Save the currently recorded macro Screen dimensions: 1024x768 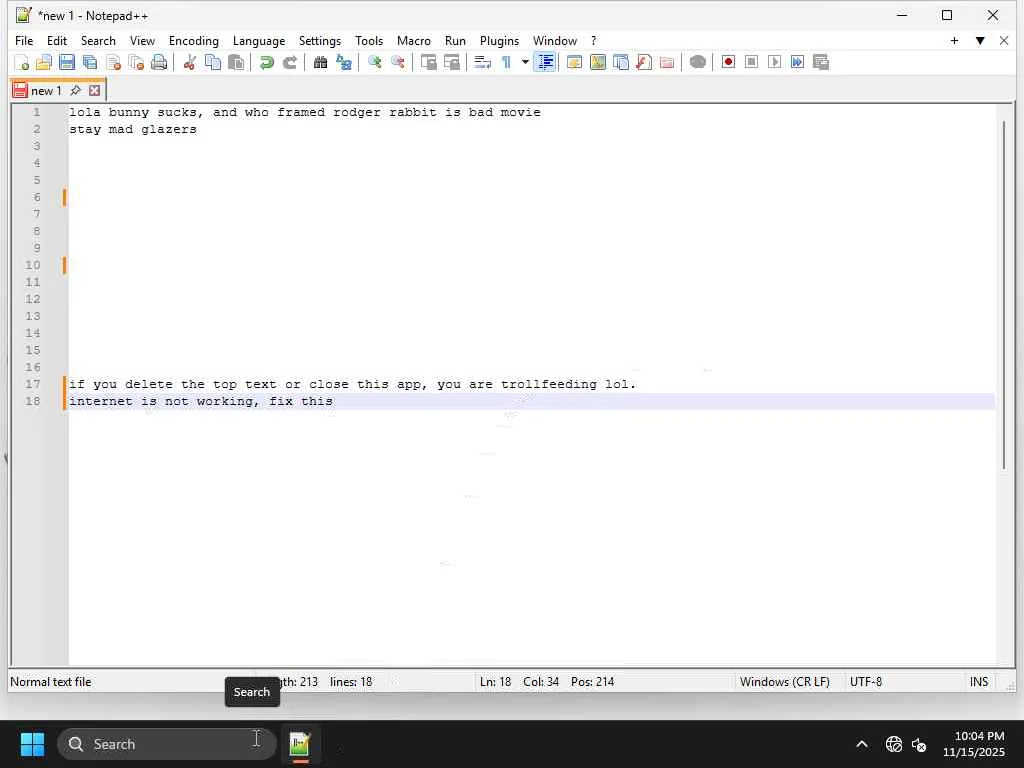(x=821, y=62)
